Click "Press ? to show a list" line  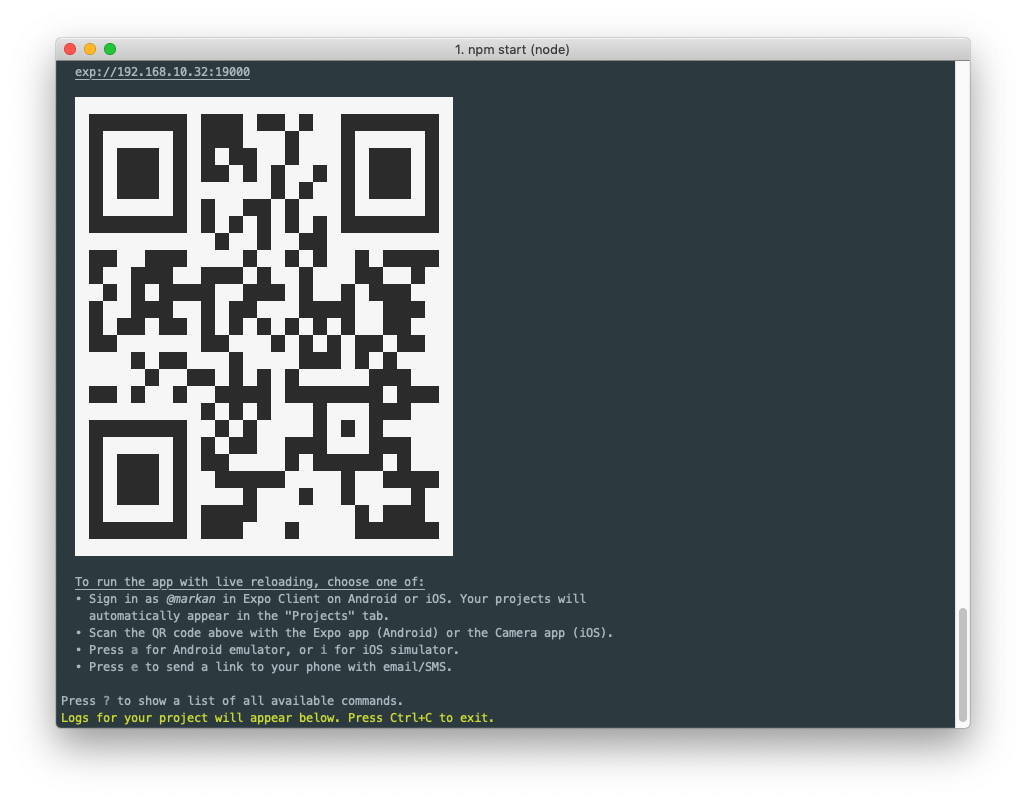click(232, 701)
